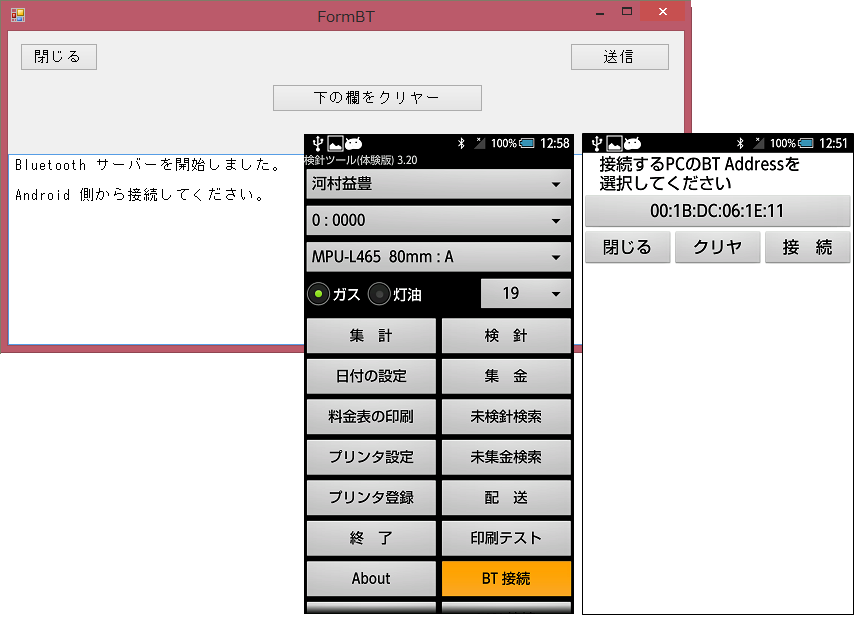862x623 pixels.
Task: Tap the 集 計 button
Action: pyautogui.click(x=371, y=335)
